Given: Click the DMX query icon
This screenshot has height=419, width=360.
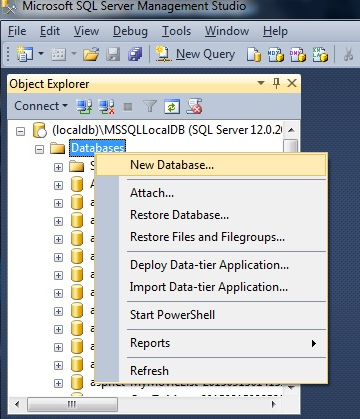Looking at the screenshot, I should pyautogui.click(x=298, y=54).
